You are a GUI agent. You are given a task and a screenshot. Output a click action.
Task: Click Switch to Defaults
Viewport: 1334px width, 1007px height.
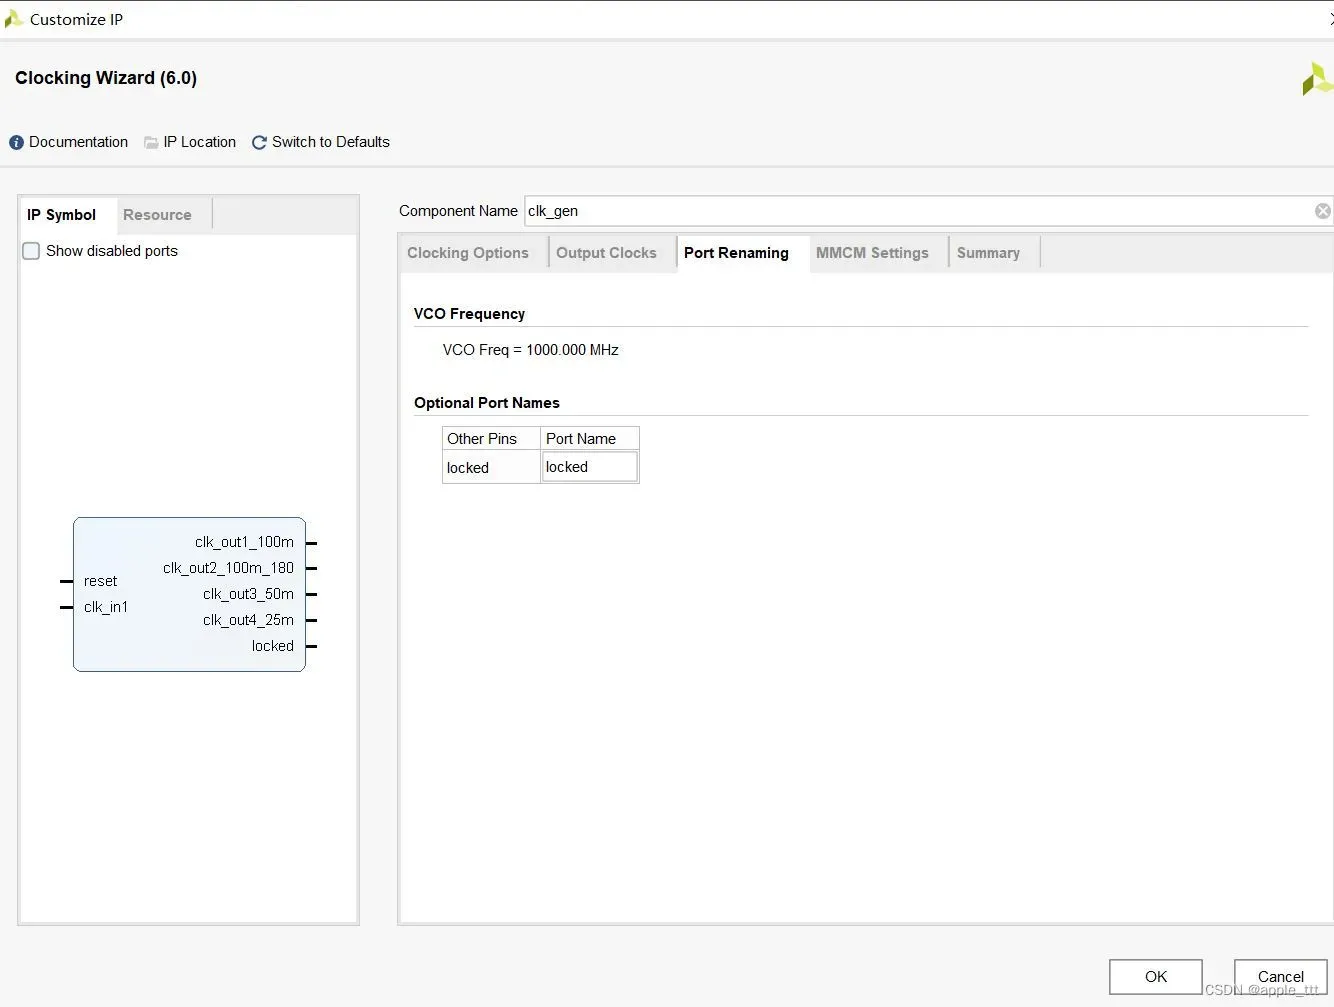pyautogui.click(x=331, y=142)
